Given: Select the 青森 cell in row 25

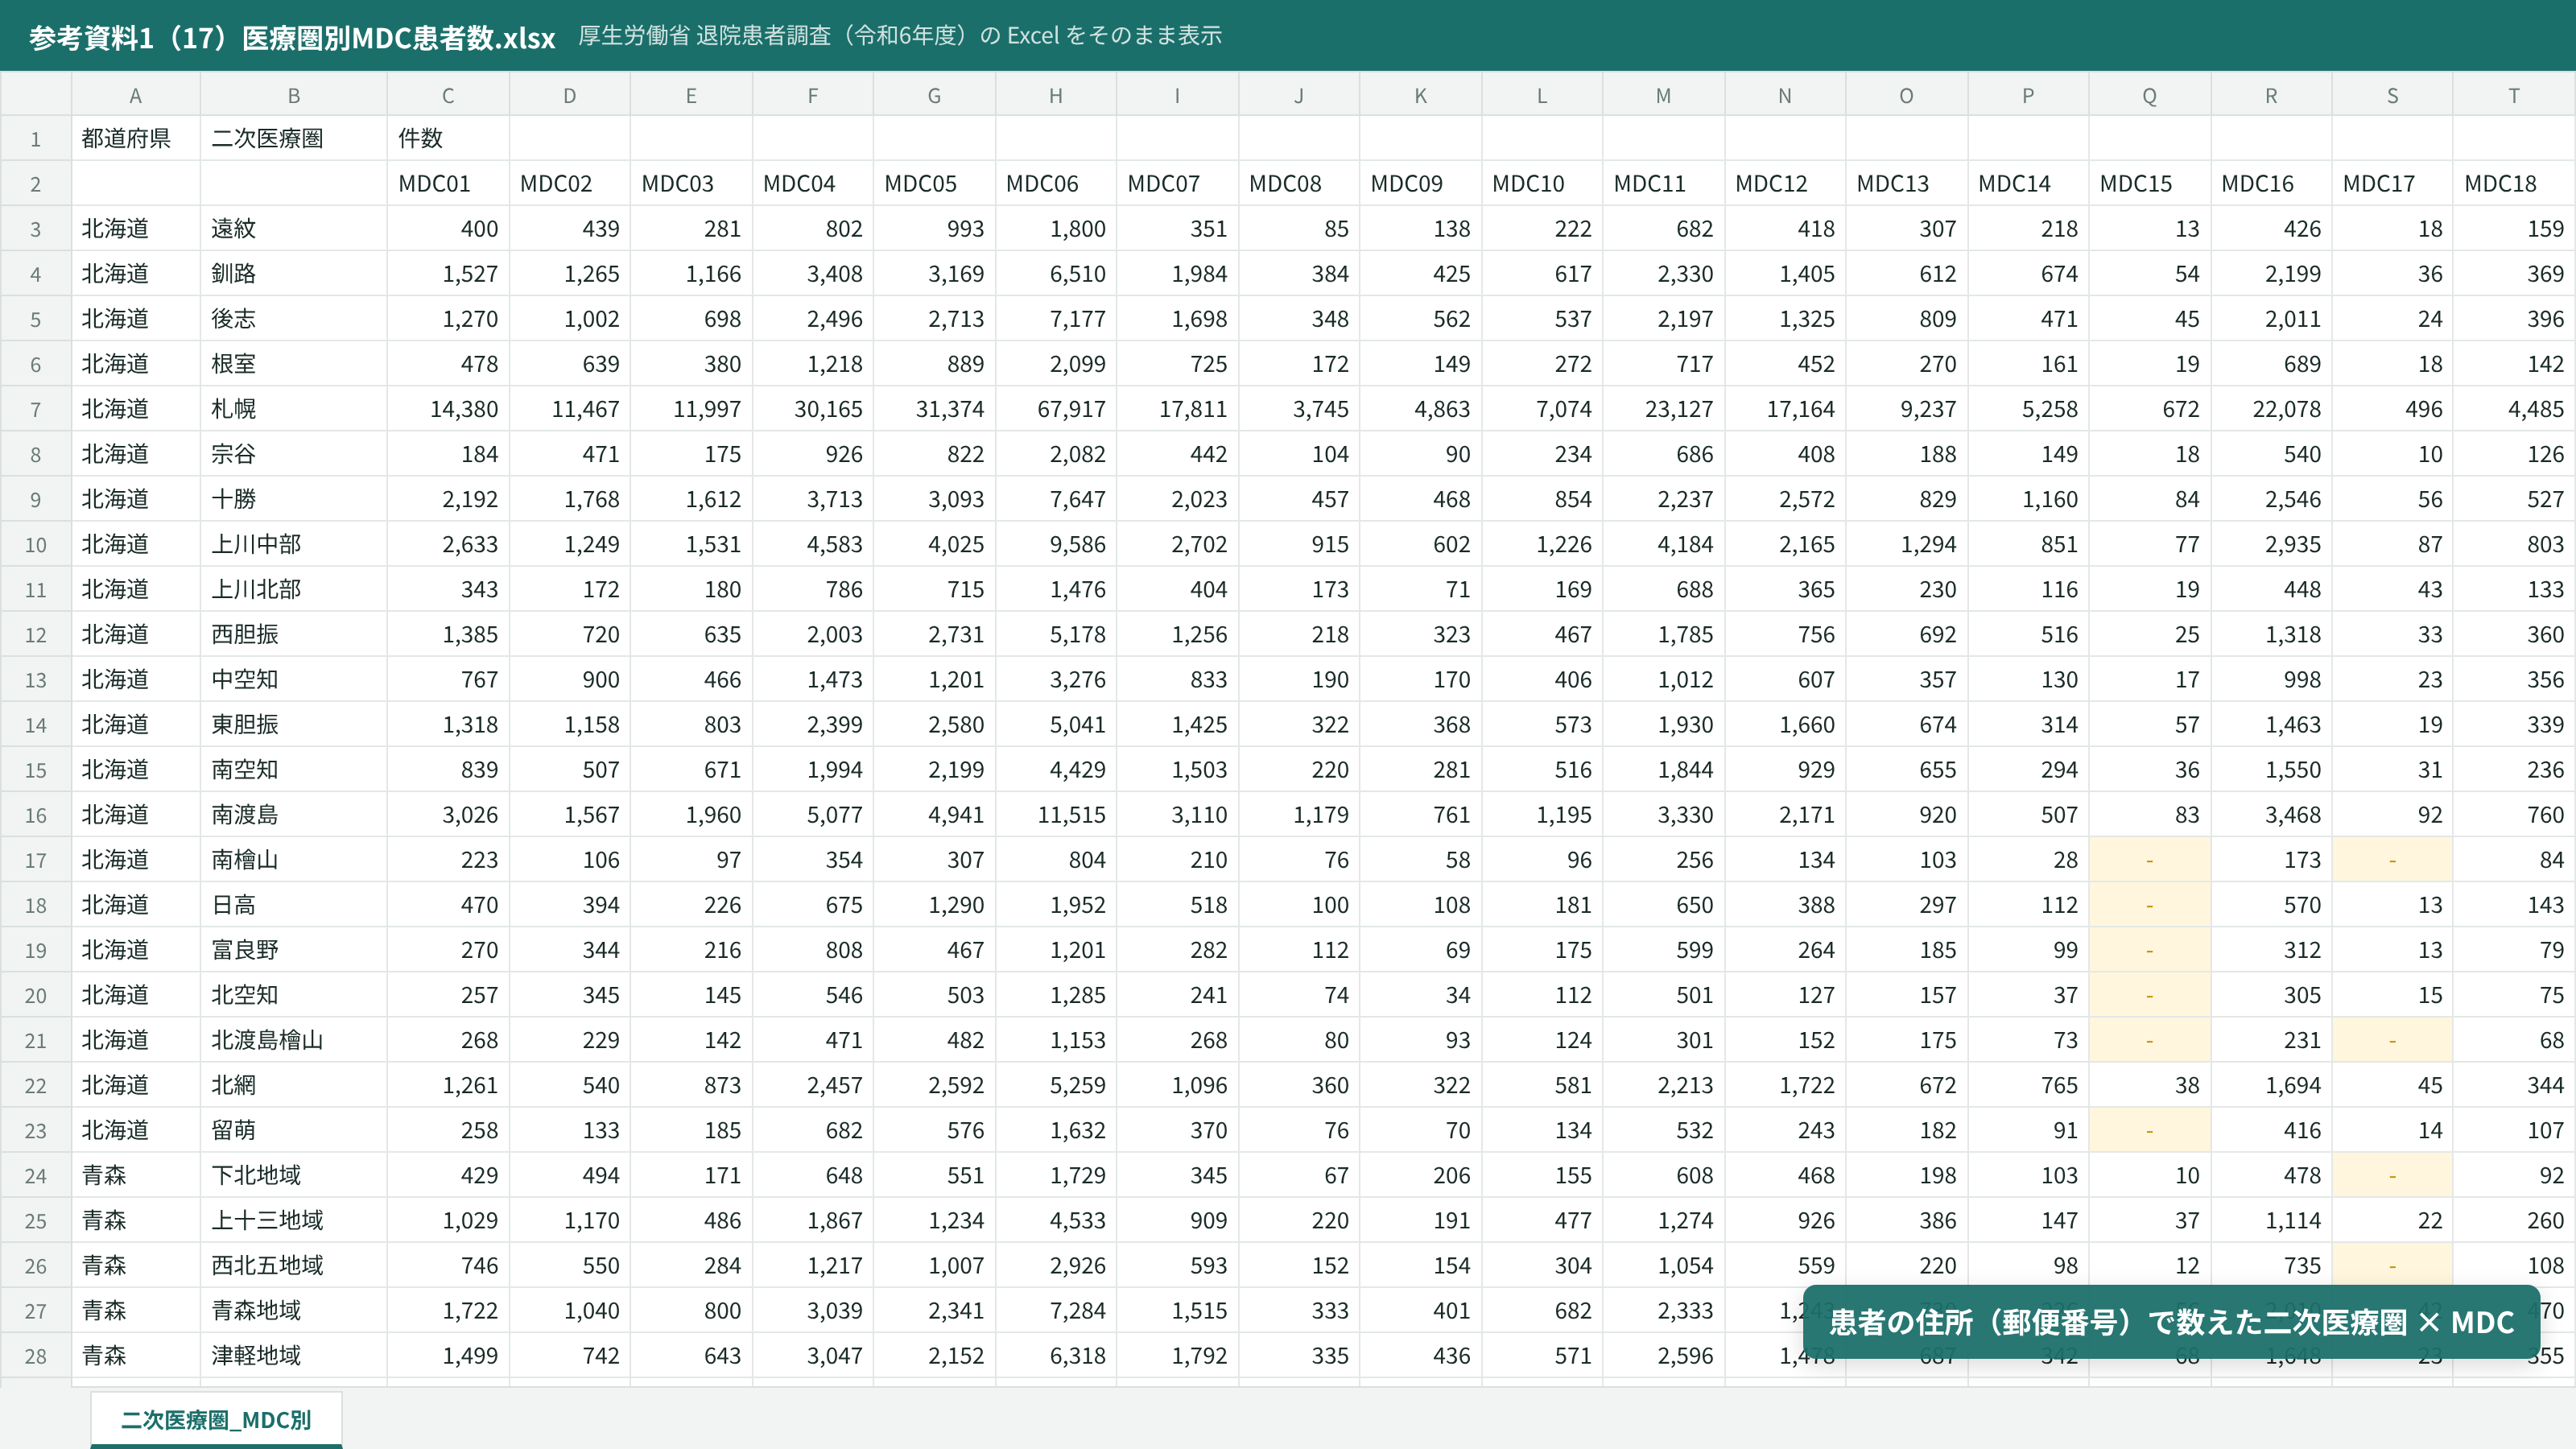Looking at the screenshot, I should [x=136, y=1221].
